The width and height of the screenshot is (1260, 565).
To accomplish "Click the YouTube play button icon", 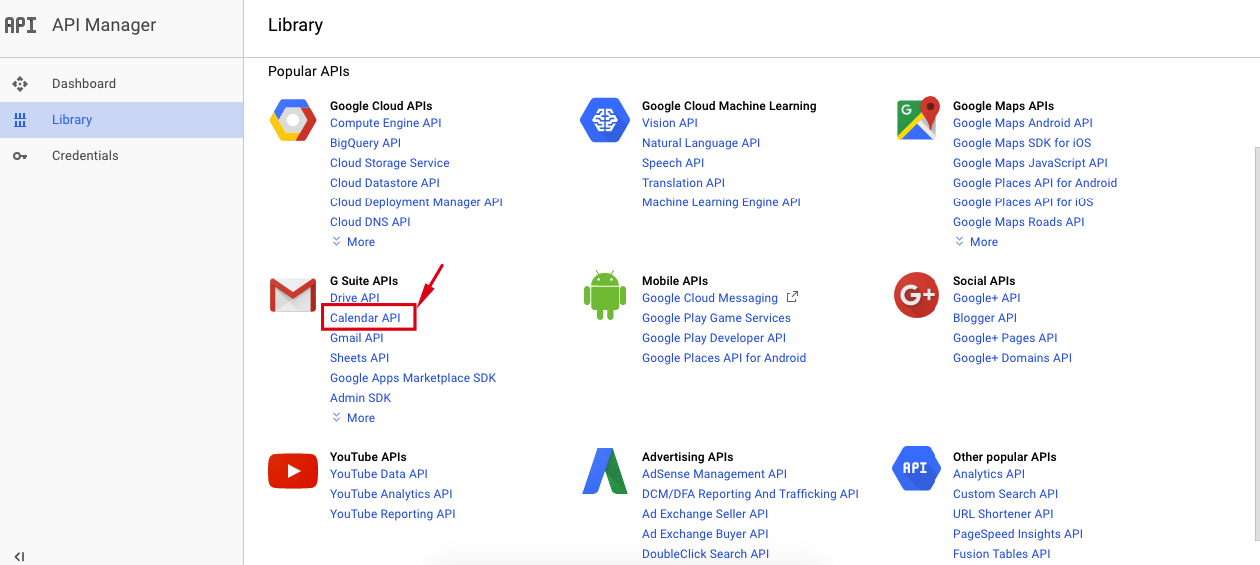I will point(293,471).
